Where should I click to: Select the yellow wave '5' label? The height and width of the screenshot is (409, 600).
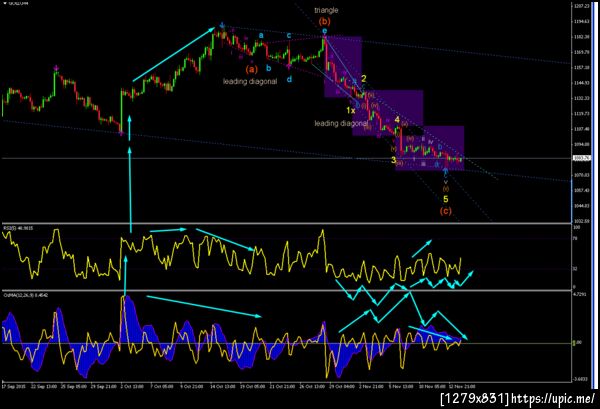tap(445, 199)
